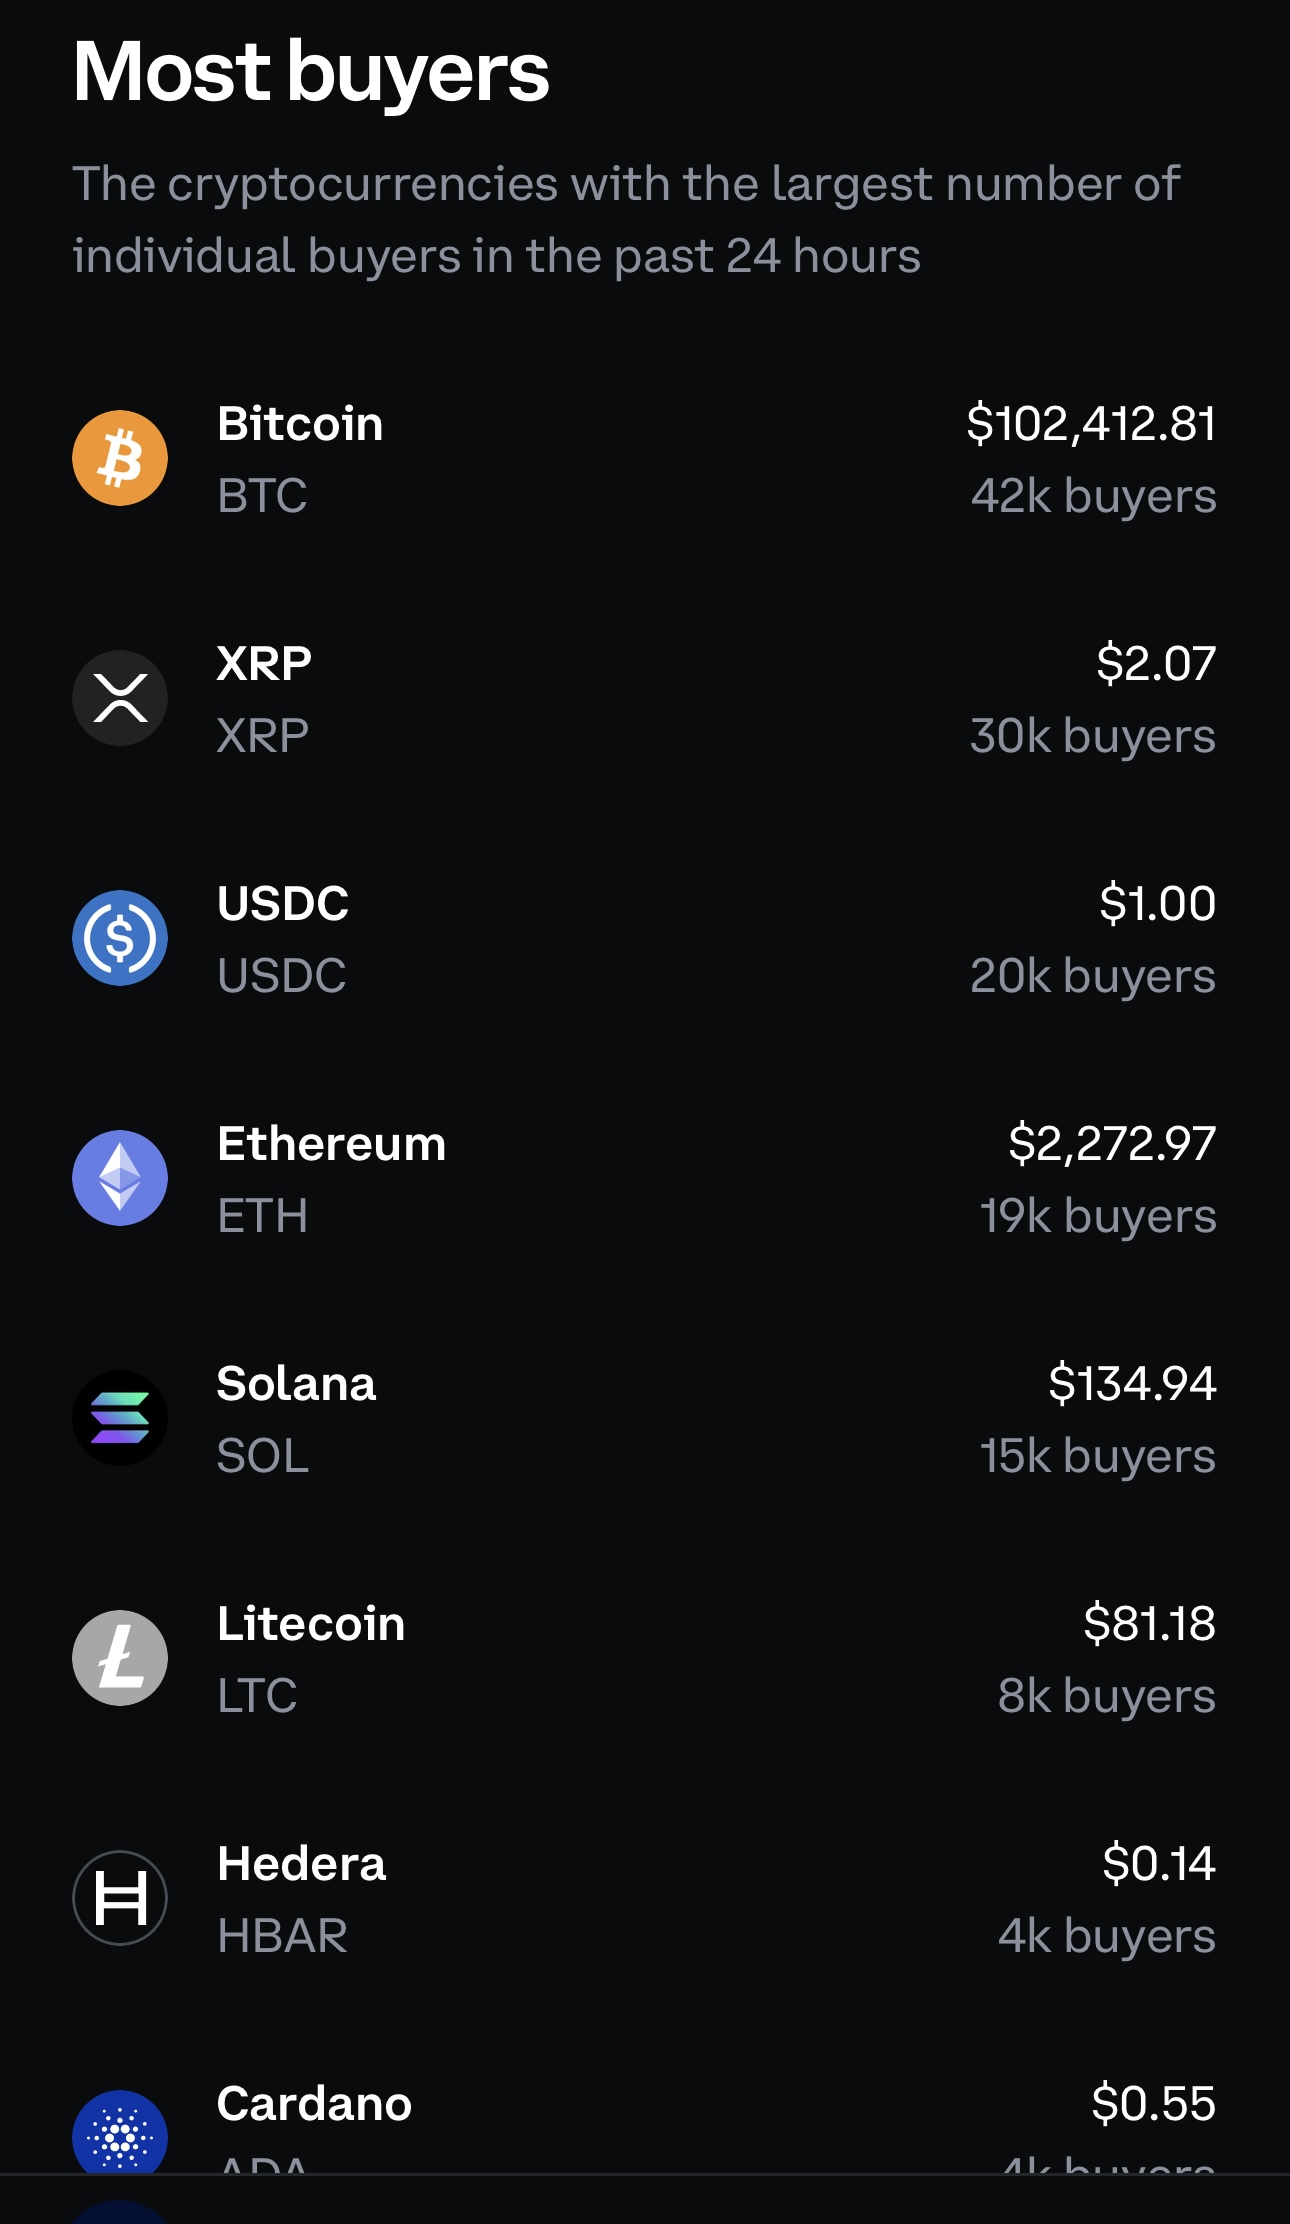
Task: Tap the Hedera H logo icon
Action: click(120, 1898)
